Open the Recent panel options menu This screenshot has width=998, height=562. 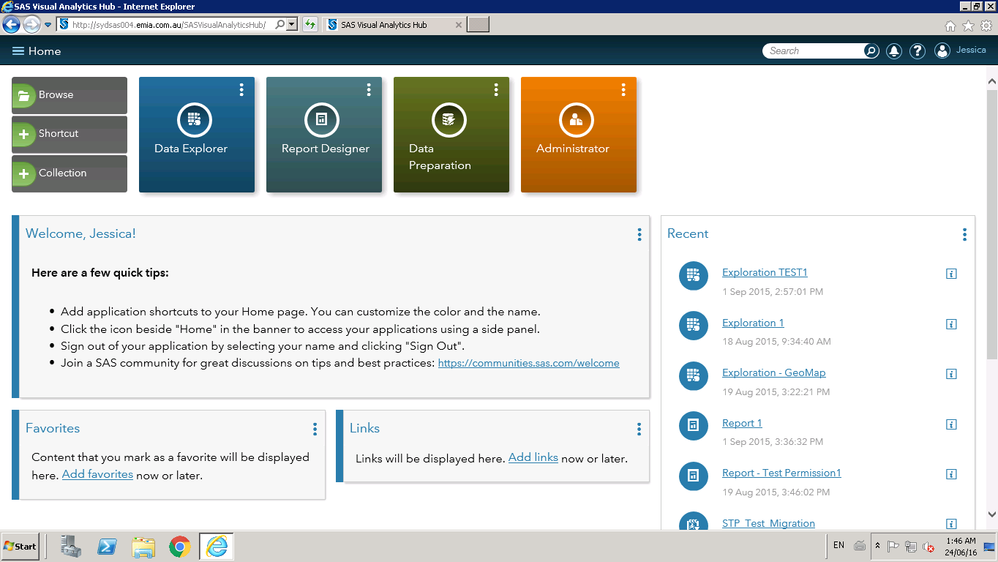(964, 235)
